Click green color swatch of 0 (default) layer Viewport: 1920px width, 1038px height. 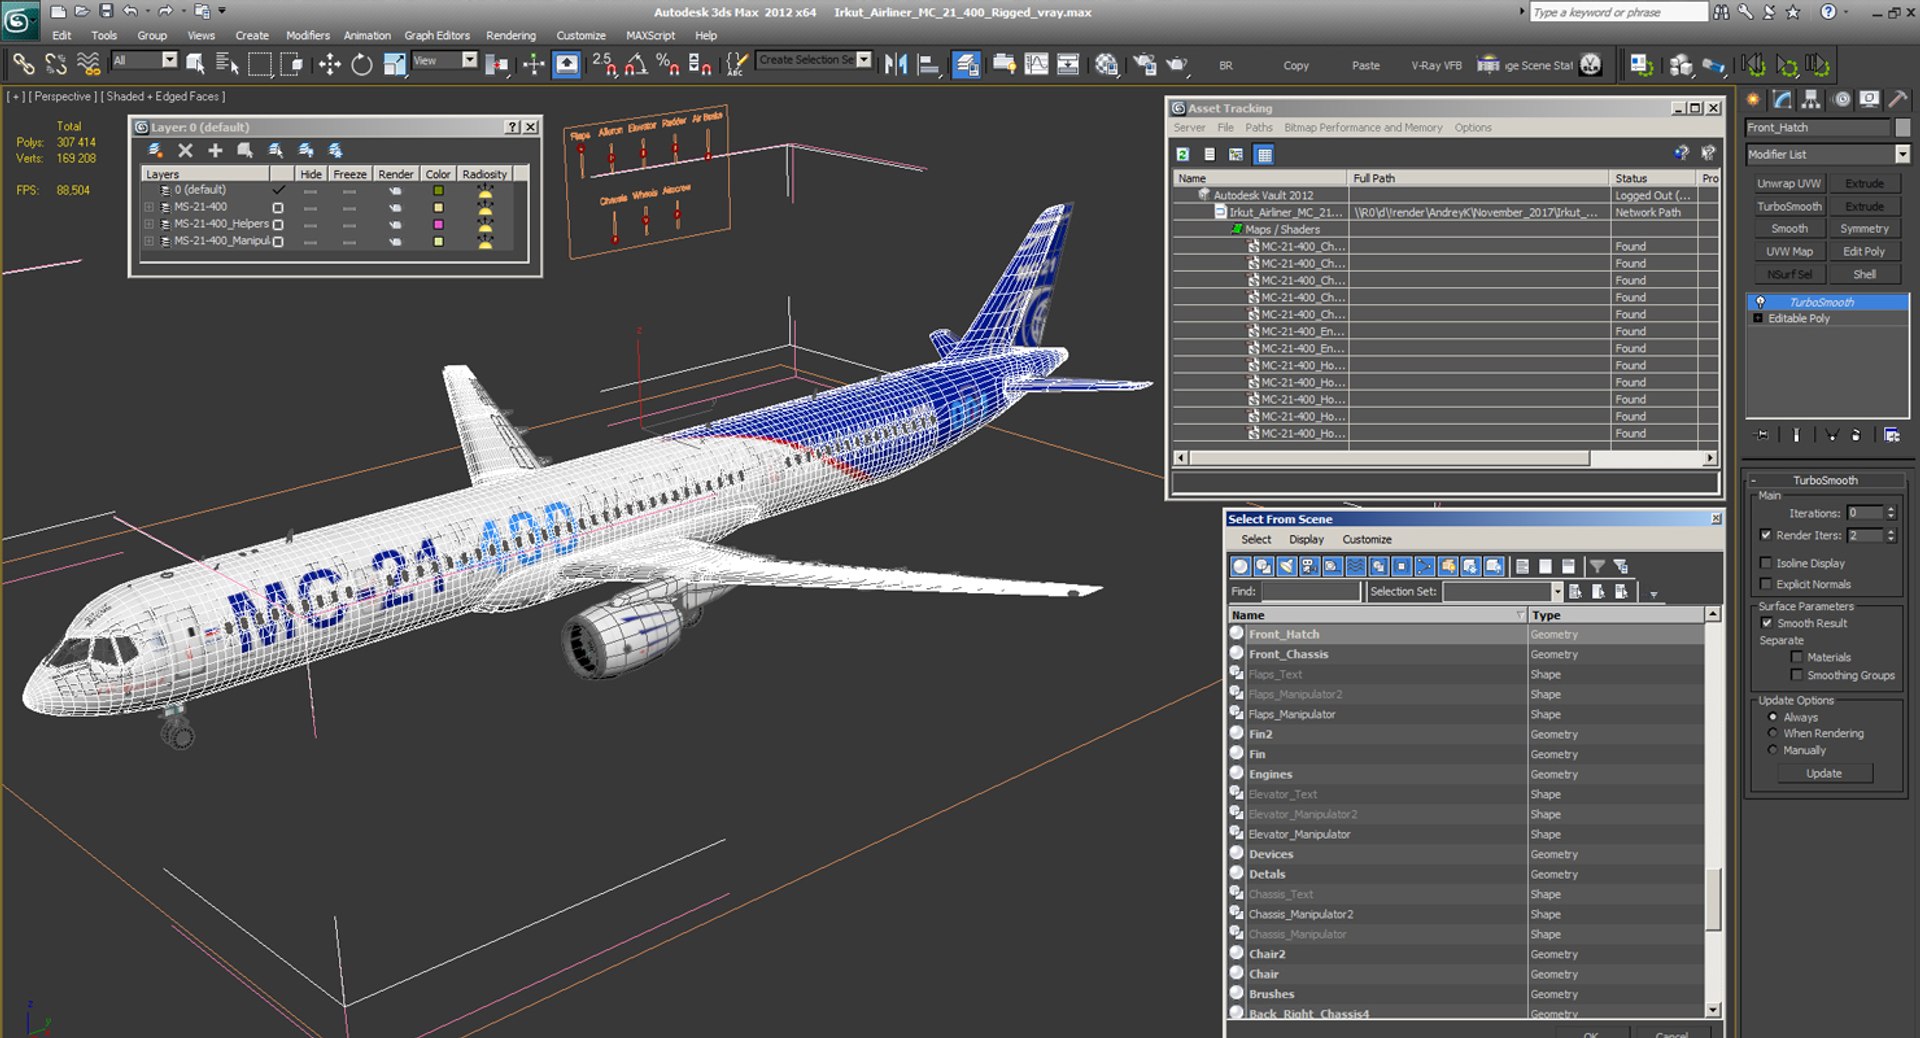438,190
